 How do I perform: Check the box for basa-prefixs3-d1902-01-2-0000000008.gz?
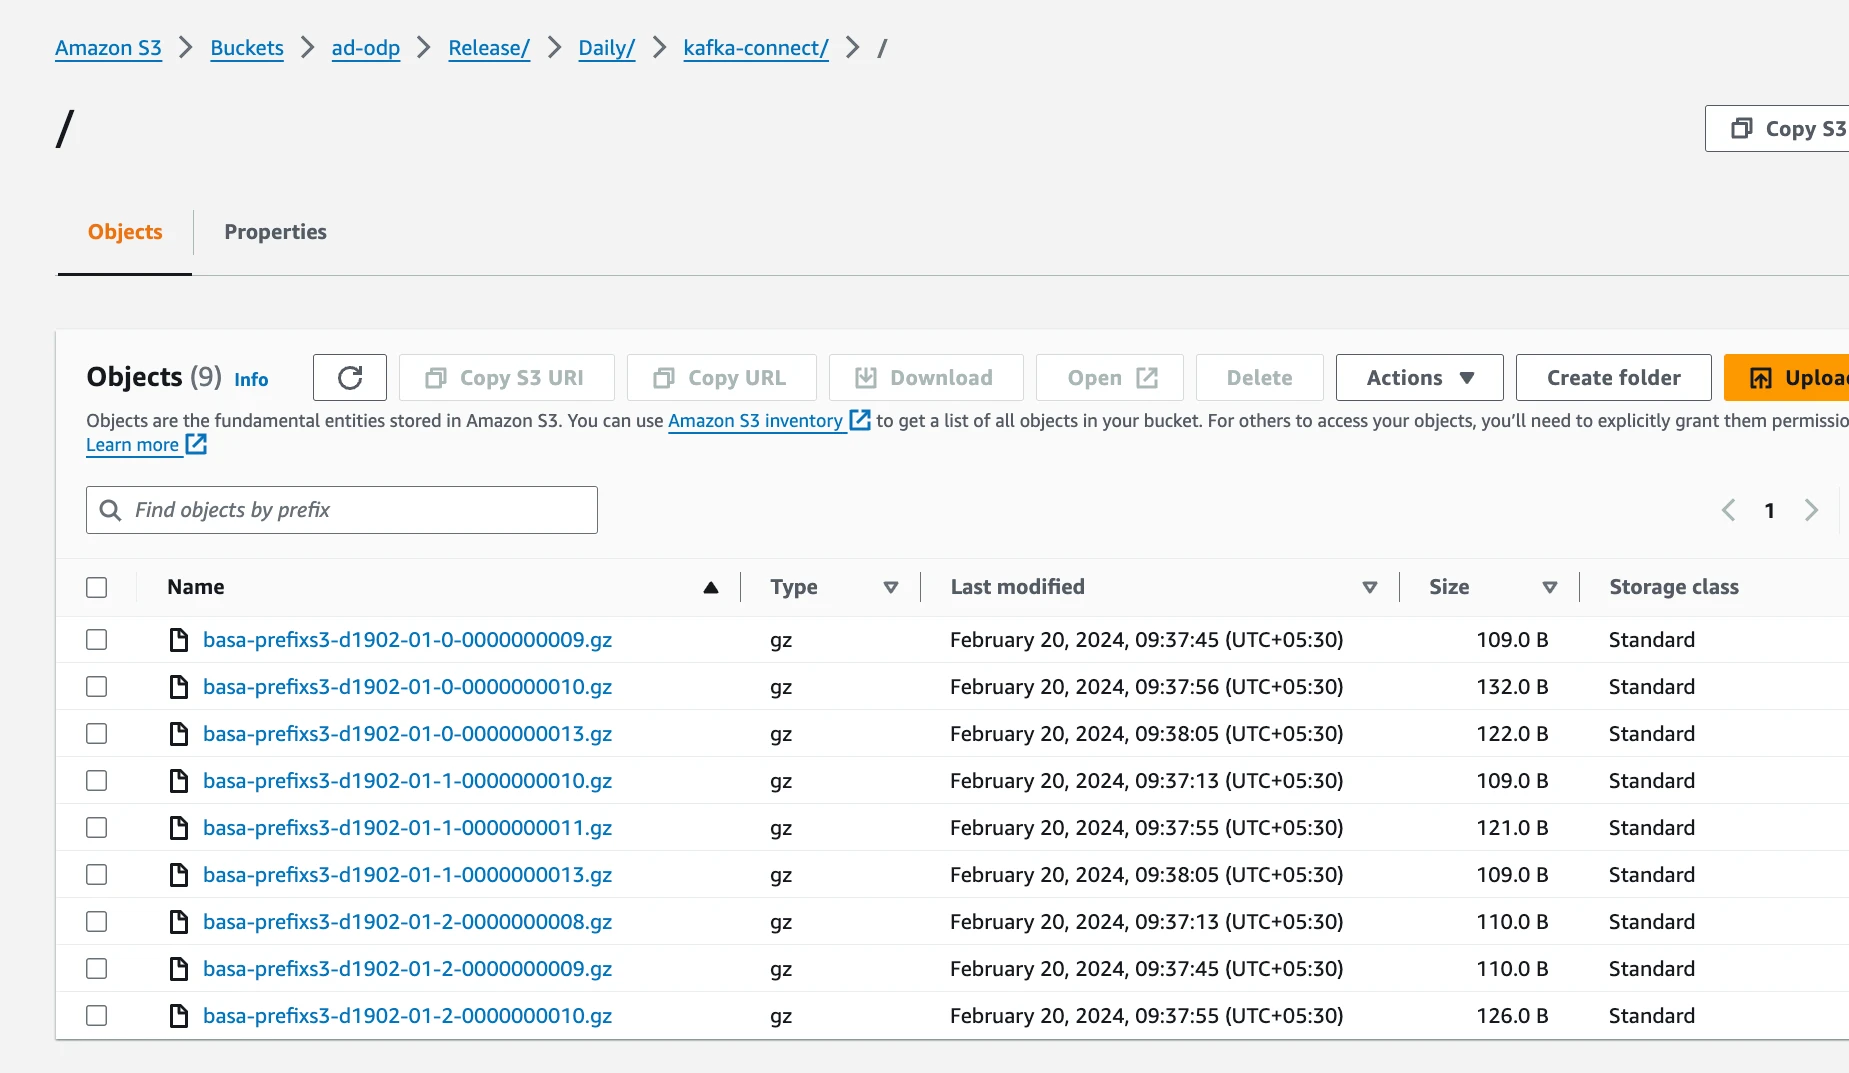(97, 922)
